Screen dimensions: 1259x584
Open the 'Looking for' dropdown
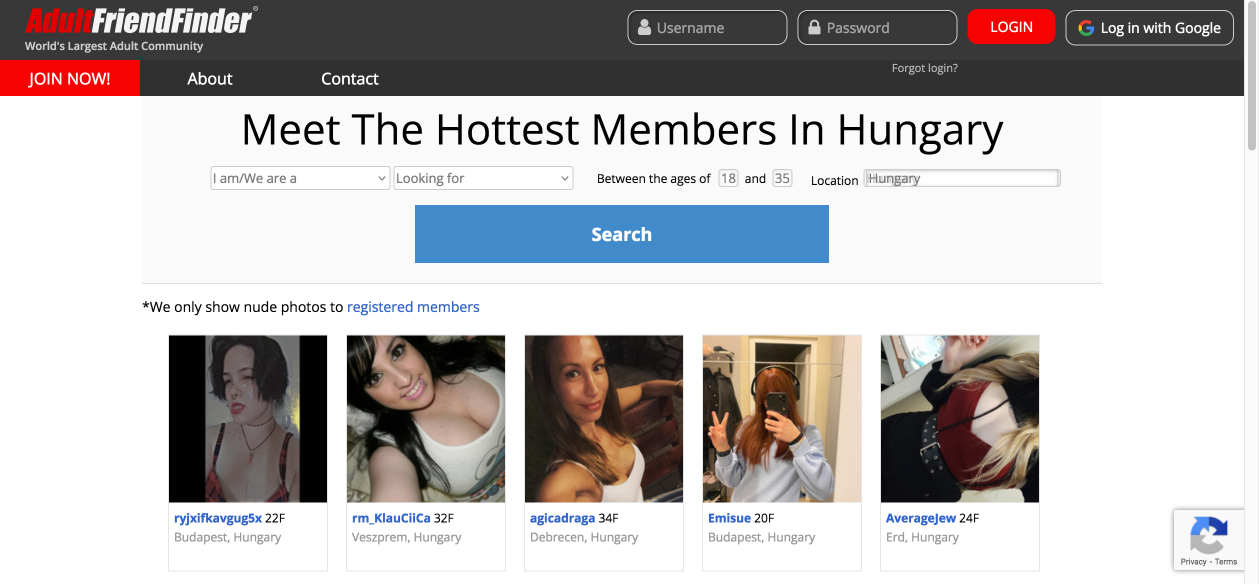[x=483, y=177]
